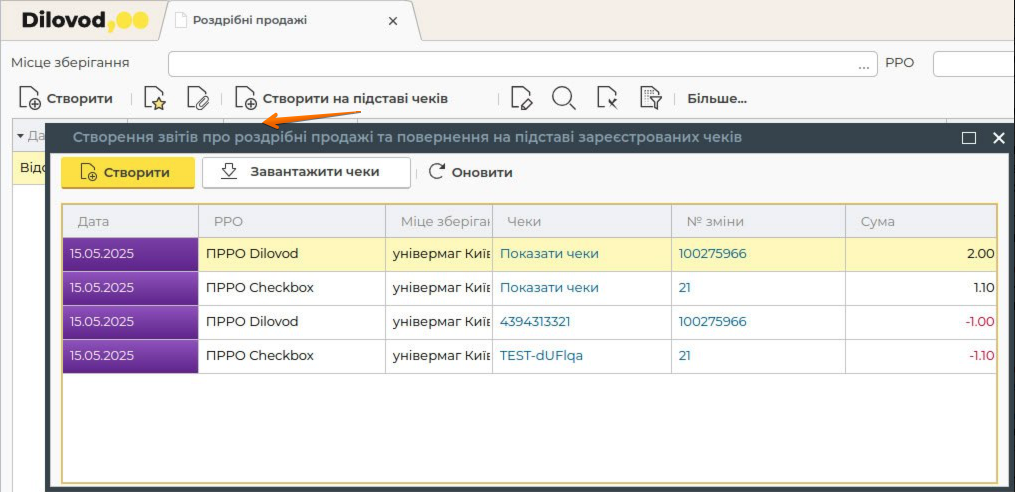
Task: Open the Більше... menu
Action: [717, 99]
